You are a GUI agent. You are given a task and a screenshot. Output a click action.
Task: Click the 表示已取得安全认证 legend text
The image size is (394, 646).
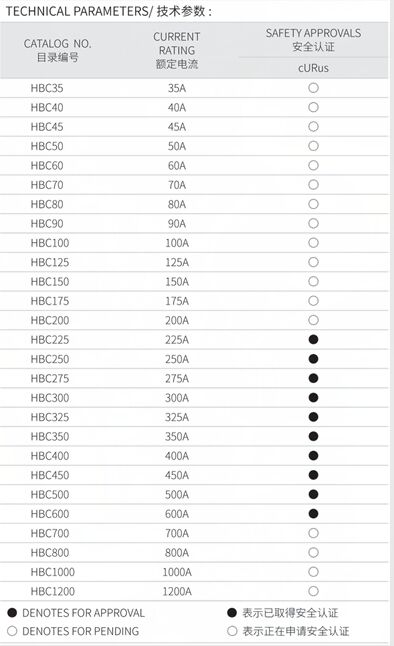[x=290, y=613]
